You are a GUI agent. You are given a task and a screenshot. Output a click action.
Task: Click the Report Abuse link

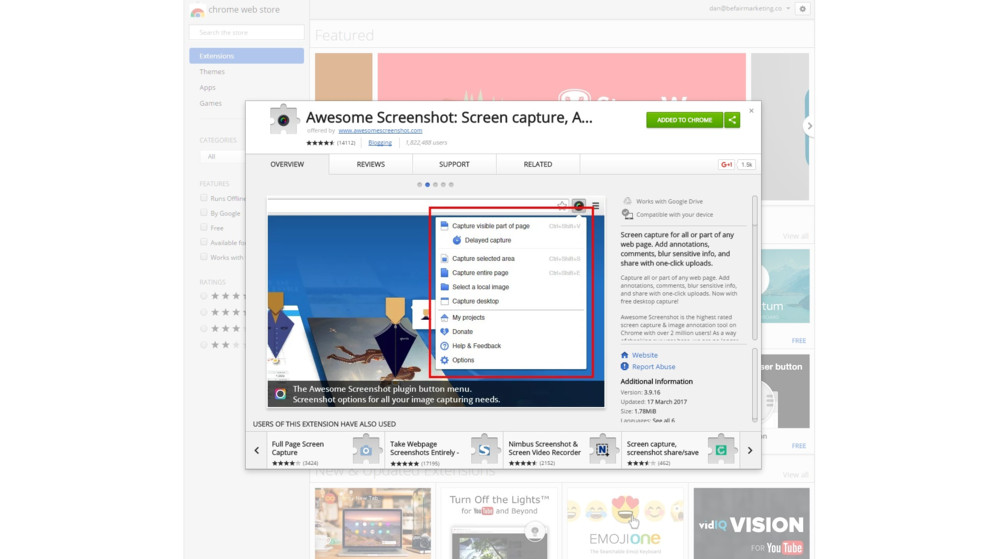654,367
